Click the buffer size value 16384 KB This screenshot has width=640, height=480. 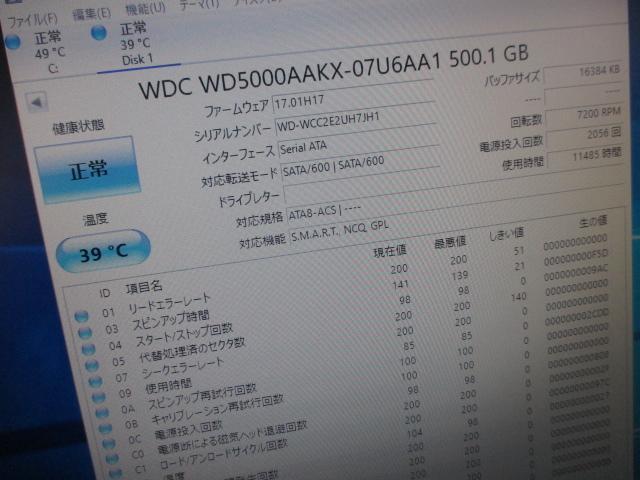pos(583,74)
